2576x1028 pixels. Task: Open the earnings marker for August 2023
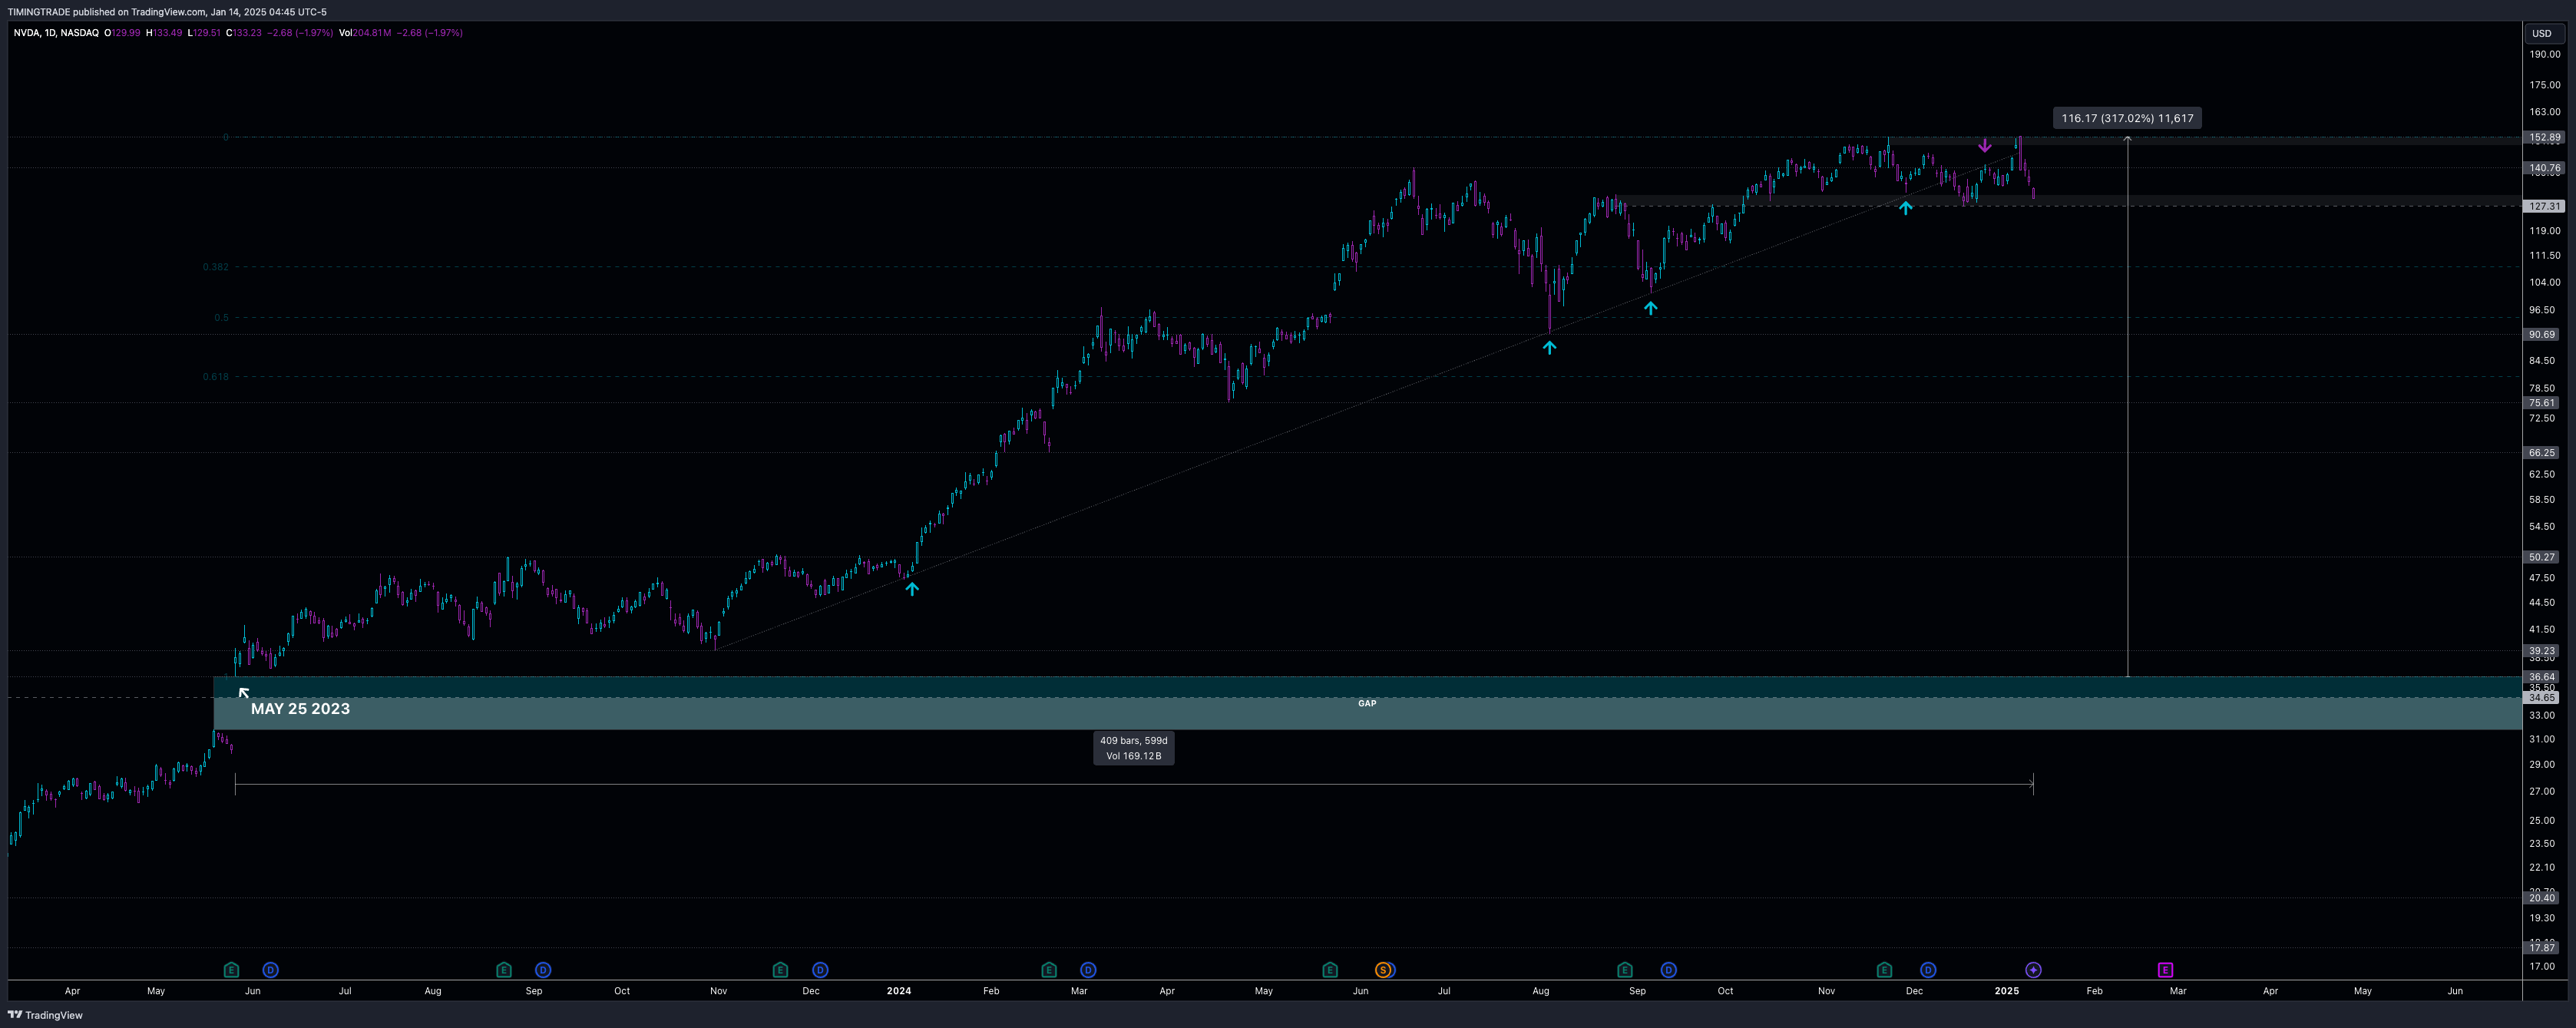coord(504,970)
